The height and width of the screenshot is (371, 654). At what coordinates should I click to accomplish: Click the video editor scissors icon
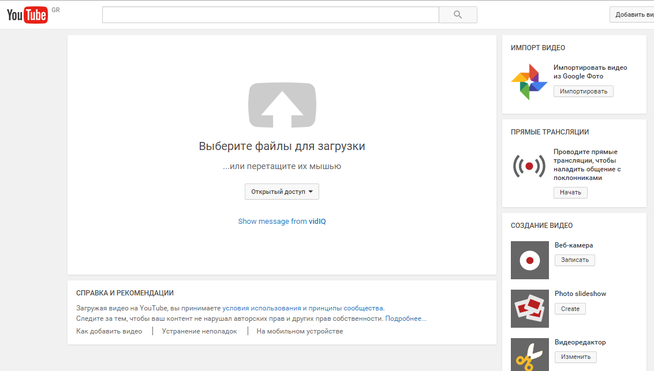(530, 355)
